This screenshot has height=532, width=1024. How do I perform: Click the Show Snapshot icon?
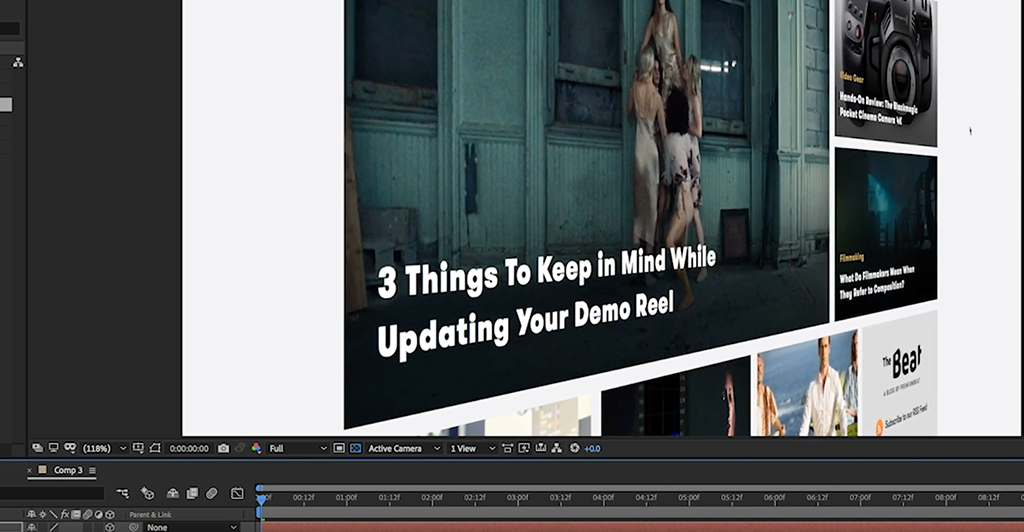coord(240,448)
